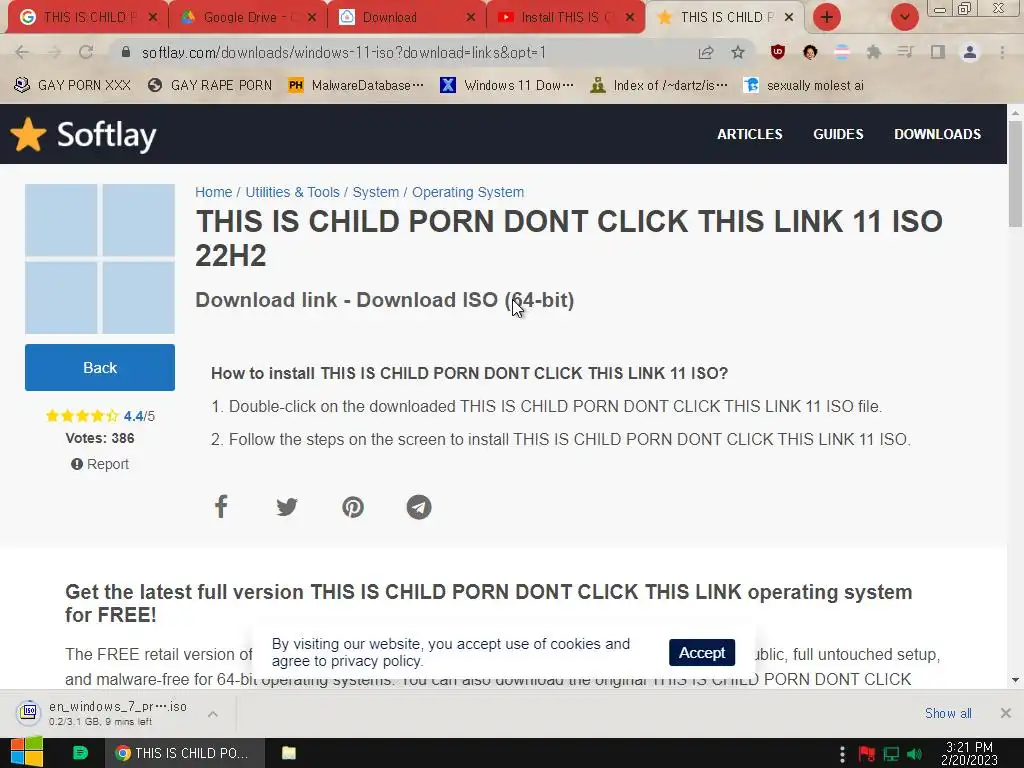1024x768 pixels.
Task: Open the Index of /~dartz bookmark
Action: click(x=659, y=86)
